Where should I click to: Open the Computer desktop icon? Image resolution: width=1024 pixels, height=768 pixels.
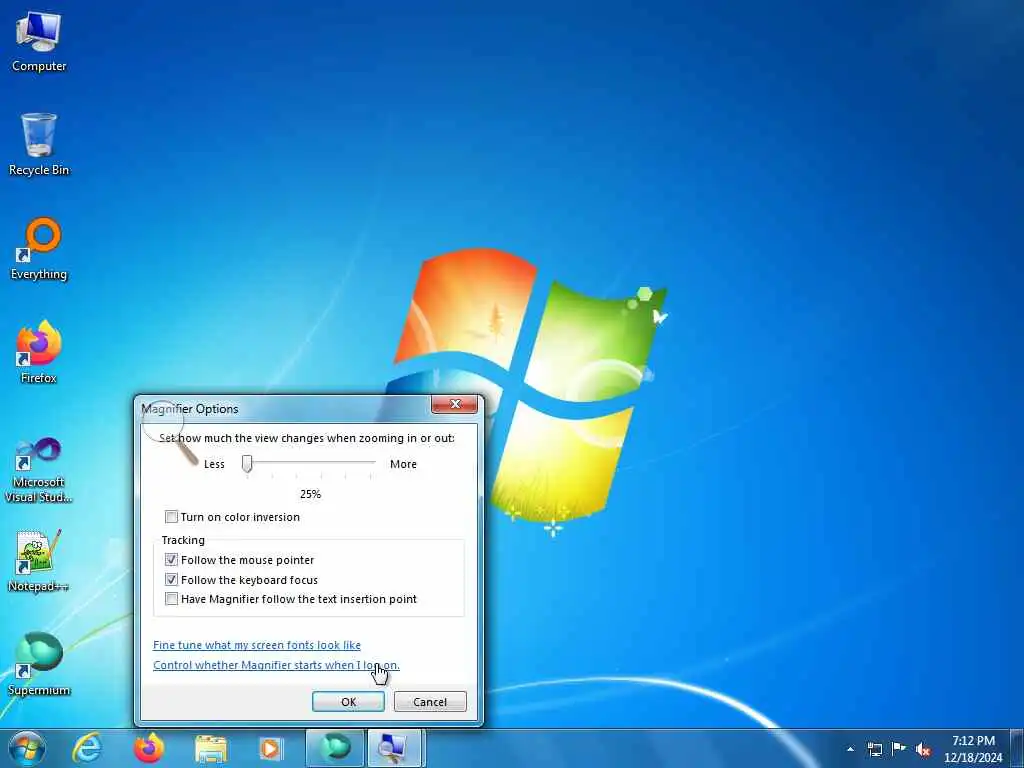39,40
